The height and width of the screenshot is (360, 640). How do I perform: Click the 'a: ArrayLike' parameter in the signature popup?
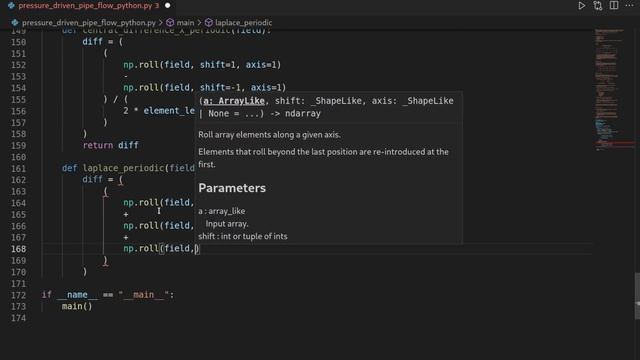(x=234, y=101)
